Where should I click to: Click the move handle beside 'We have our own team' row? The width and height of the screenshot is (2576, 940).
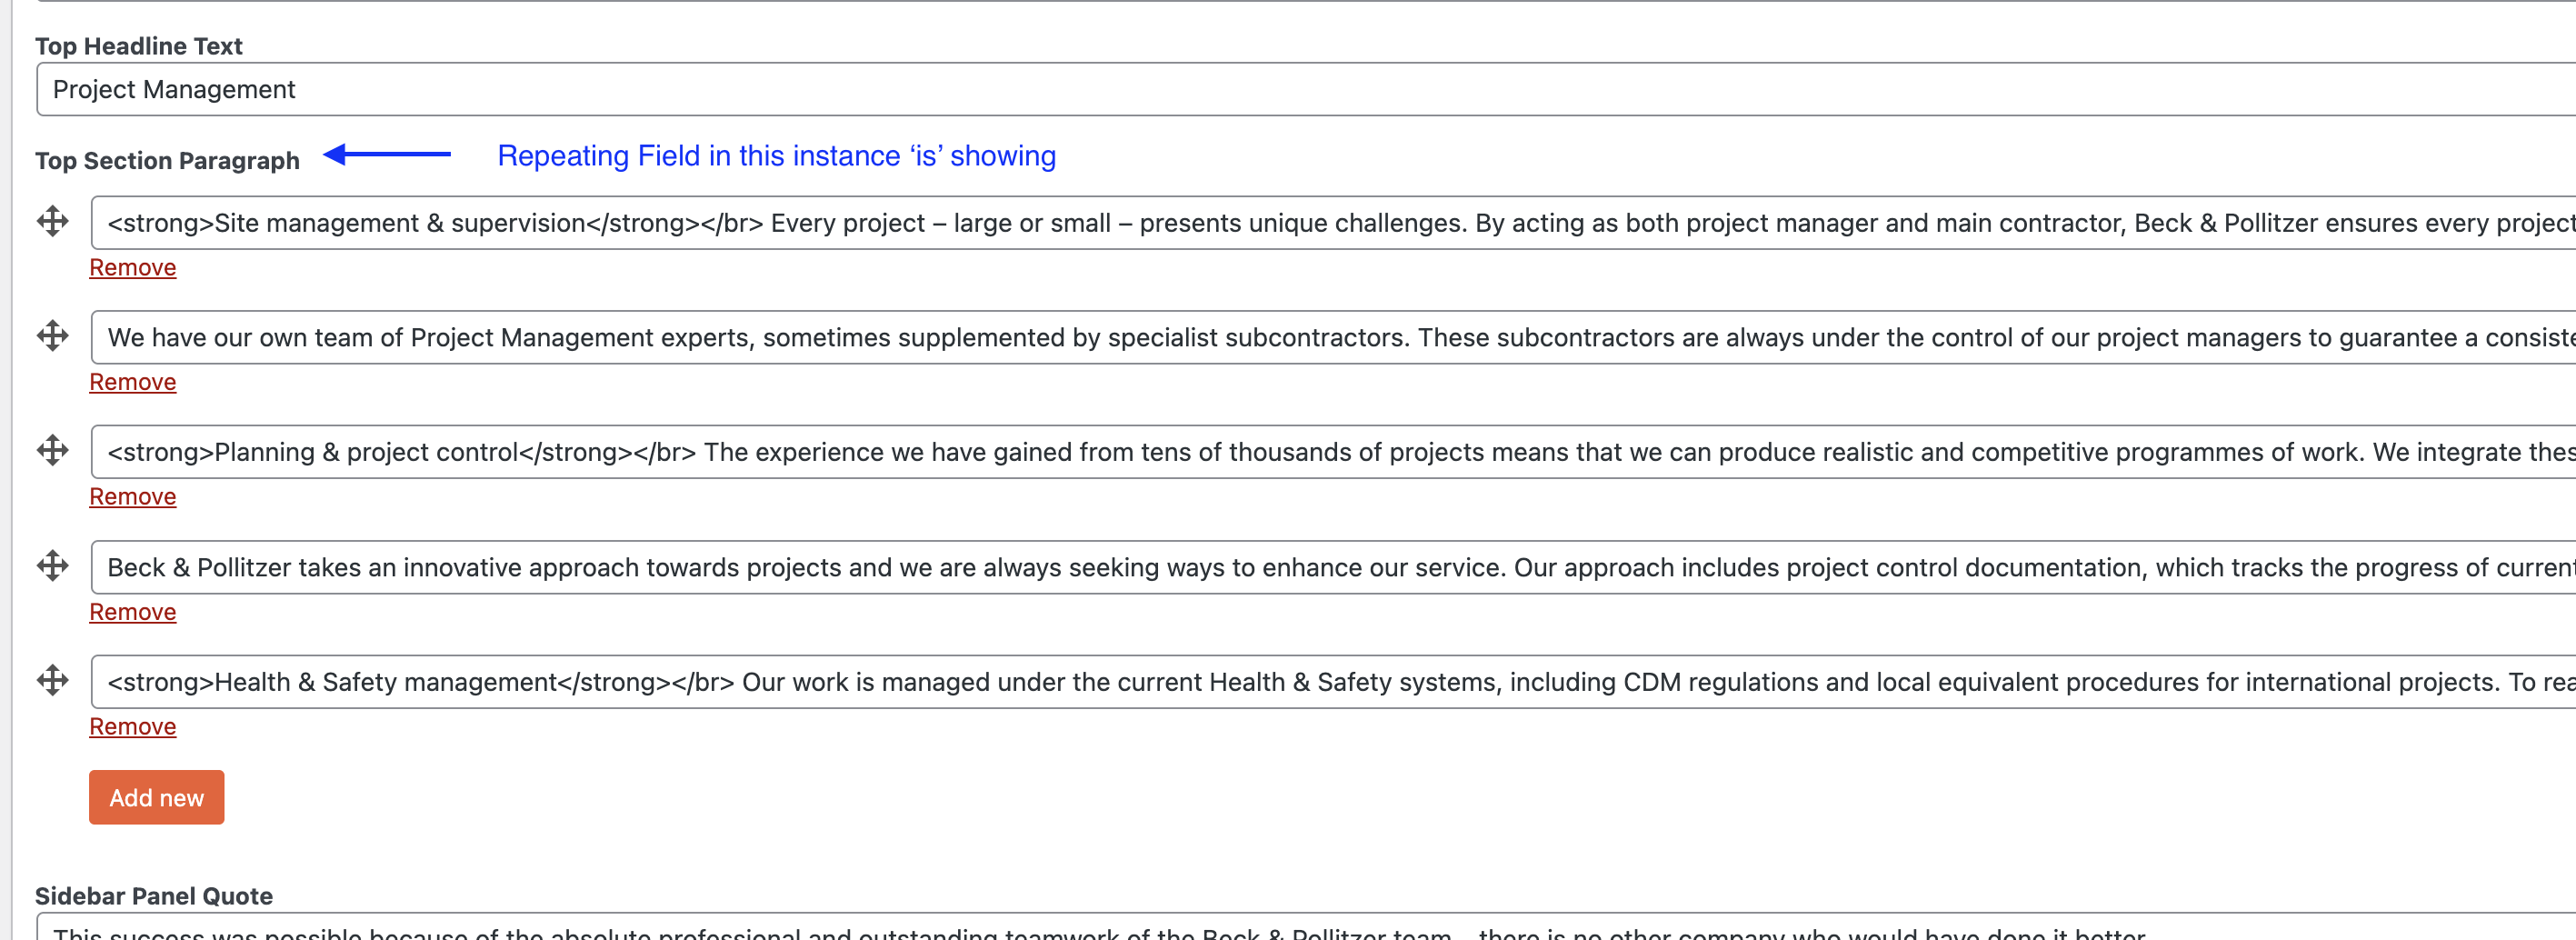coord(53,336)
